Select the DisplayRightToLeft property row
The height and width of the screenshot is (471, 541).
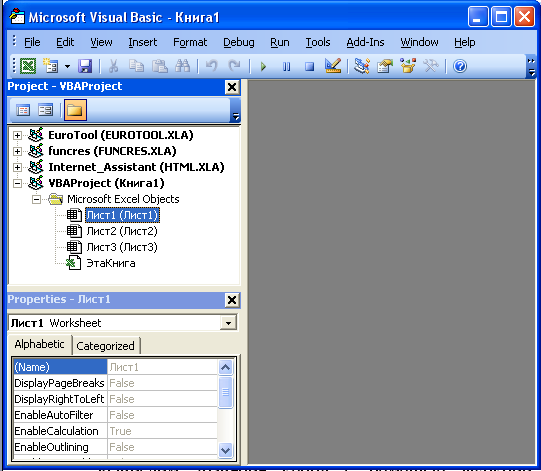tap(115, 399)
